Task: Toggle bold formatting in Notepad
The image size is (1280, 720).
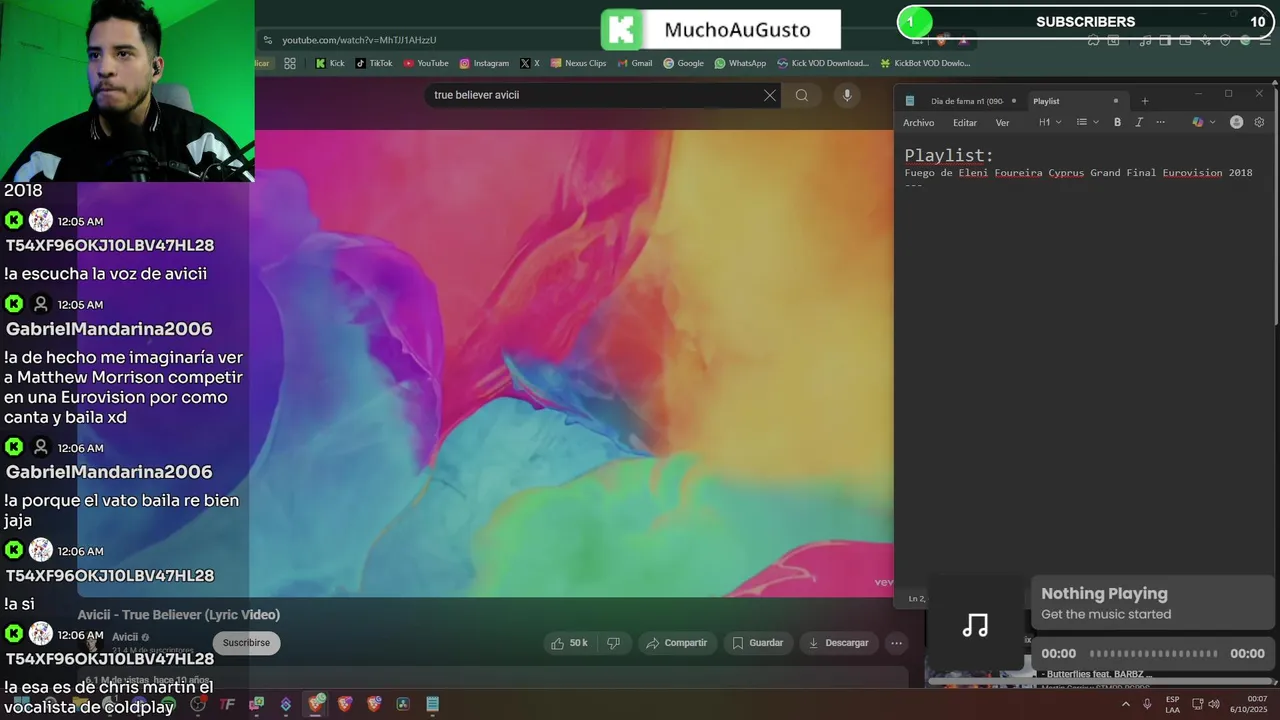Action: (x=1117, y=122)
